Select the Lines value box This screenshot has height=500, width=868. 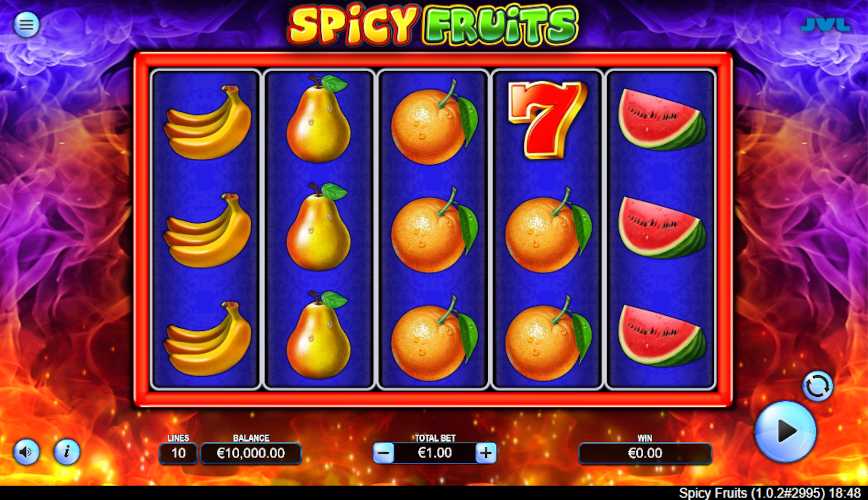tap(178, 453)
